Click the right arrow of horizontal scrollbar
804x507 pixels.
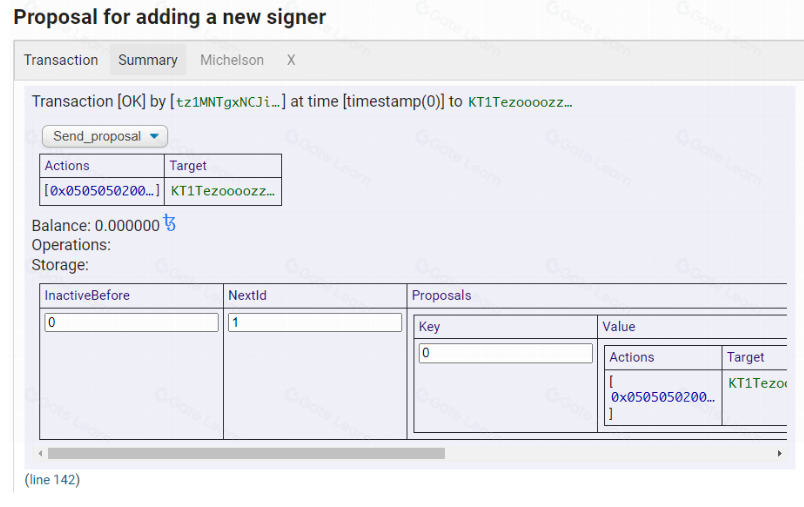pyautogui.click(x=779, y=453)
